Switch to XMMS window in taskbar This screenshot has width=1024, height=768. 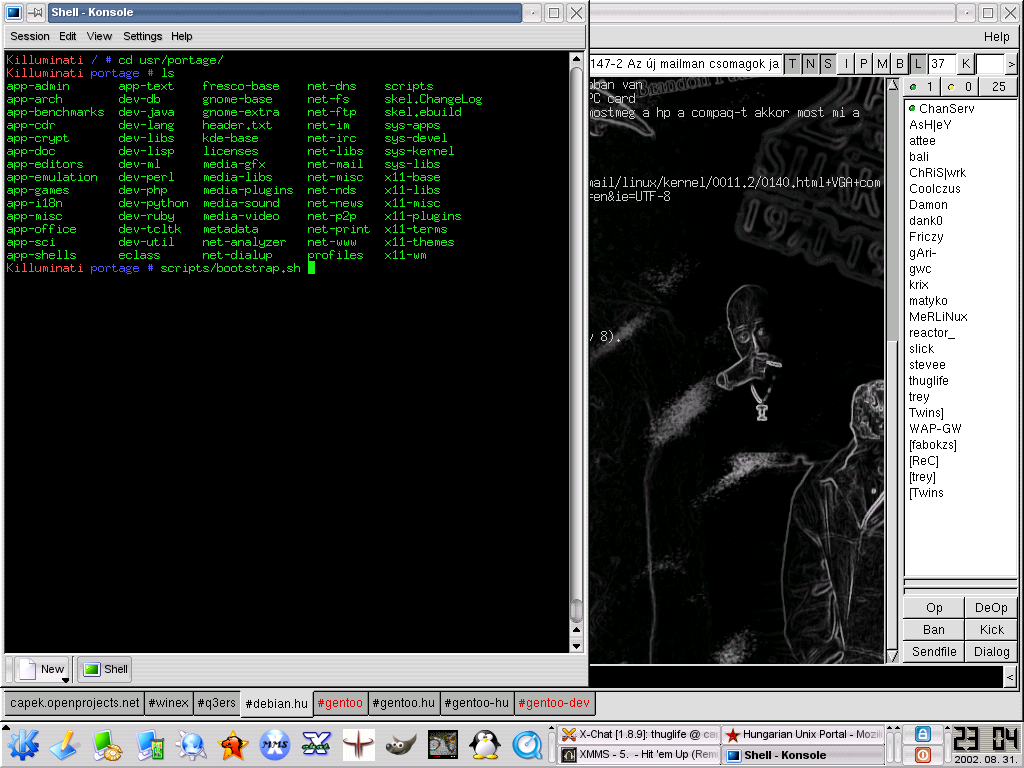coord(640,755)
